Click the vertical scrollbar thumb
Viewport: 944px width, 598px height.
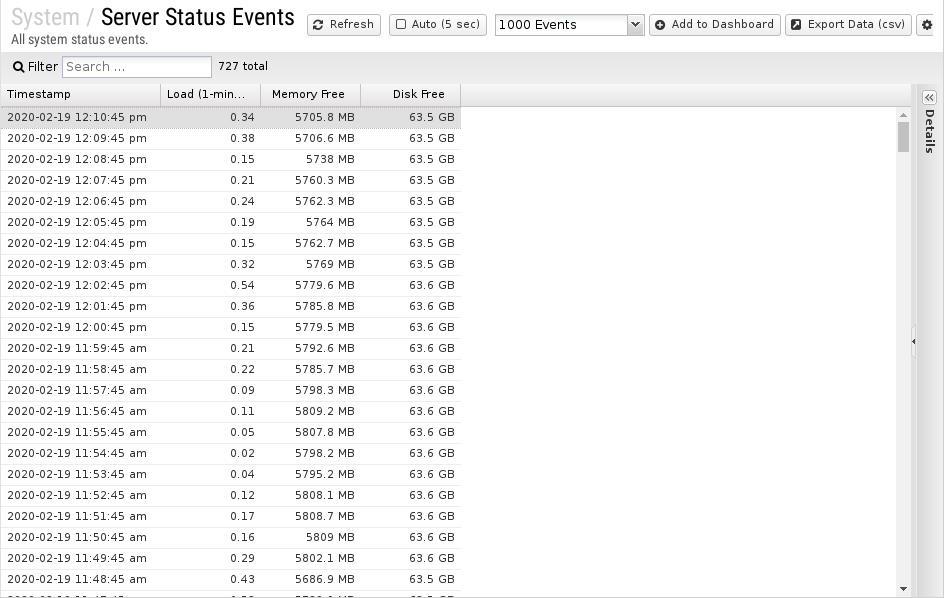pyautogui.click(x=903, y=137)
